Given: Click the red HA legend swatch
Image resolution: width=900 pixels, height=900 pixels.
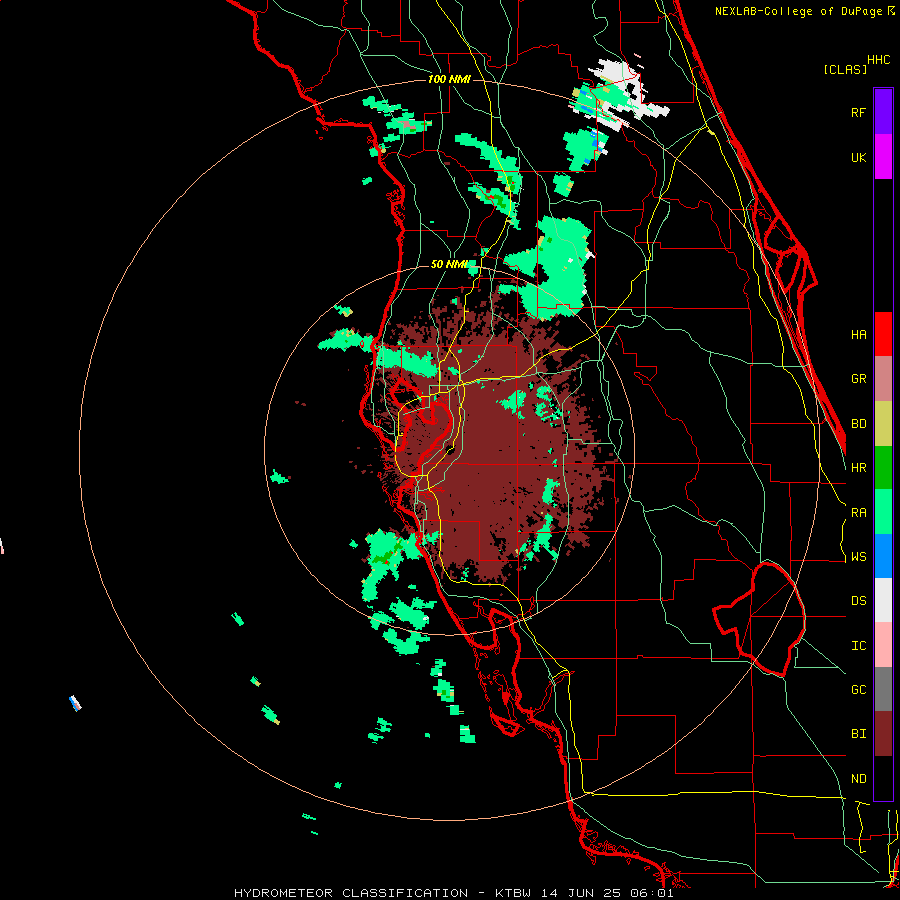Looking at the screenshot, I should 883,334.
